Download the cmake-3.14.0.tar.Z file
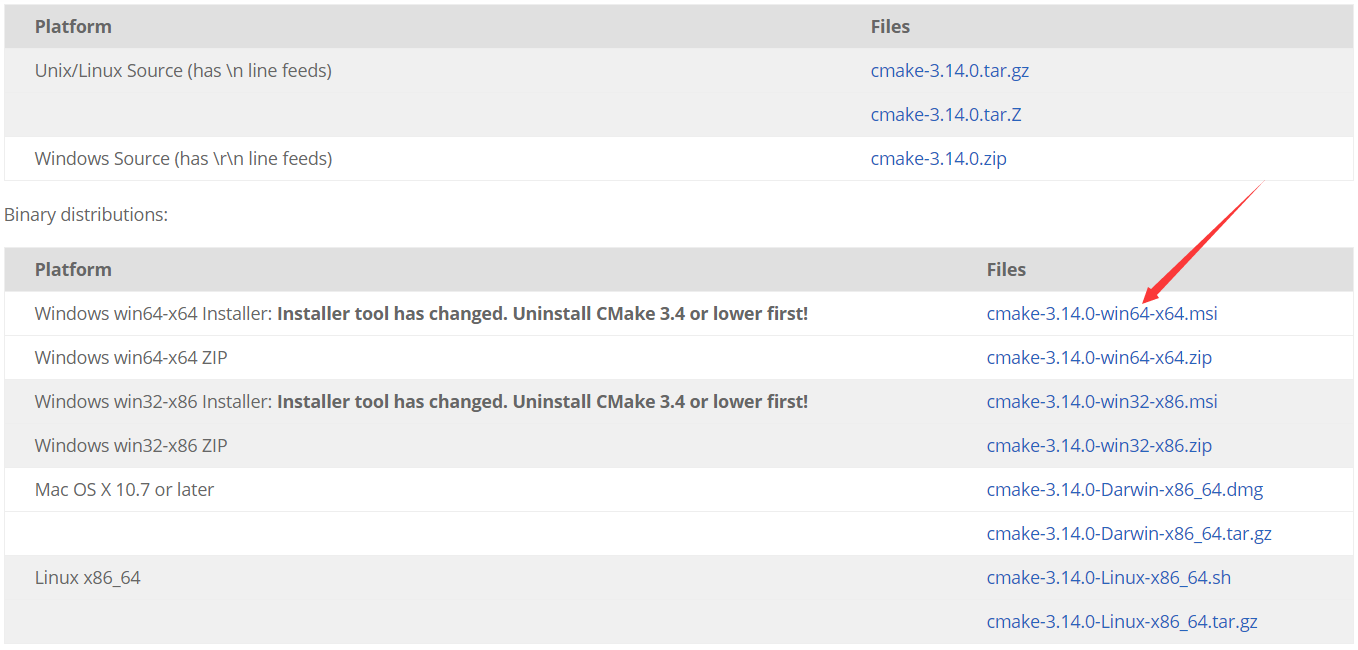The image size is (1358, 650). click(944, 114)
